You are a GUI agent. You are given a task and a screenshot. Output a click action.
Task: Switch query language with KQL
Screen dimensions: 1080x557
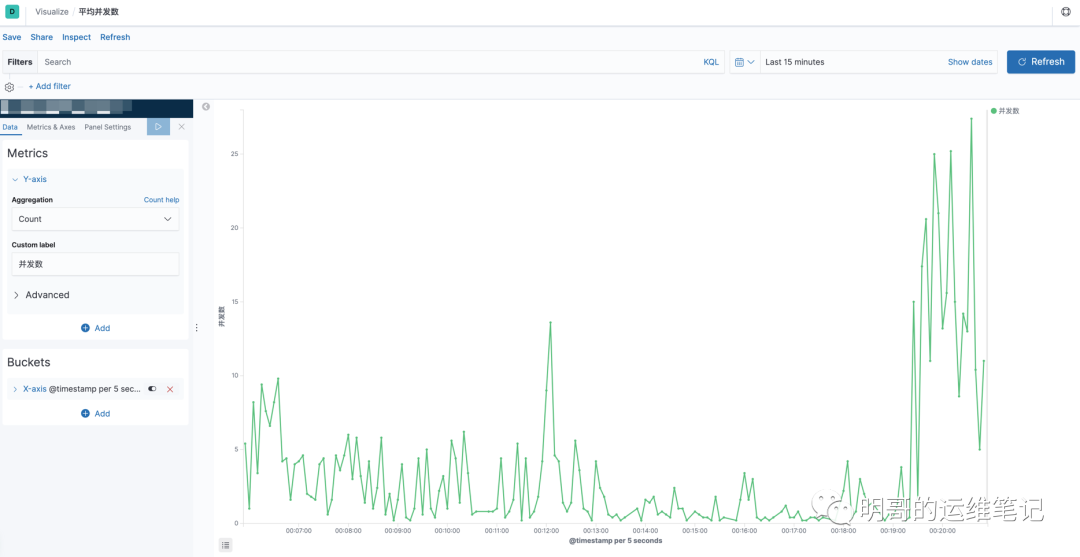711,62
